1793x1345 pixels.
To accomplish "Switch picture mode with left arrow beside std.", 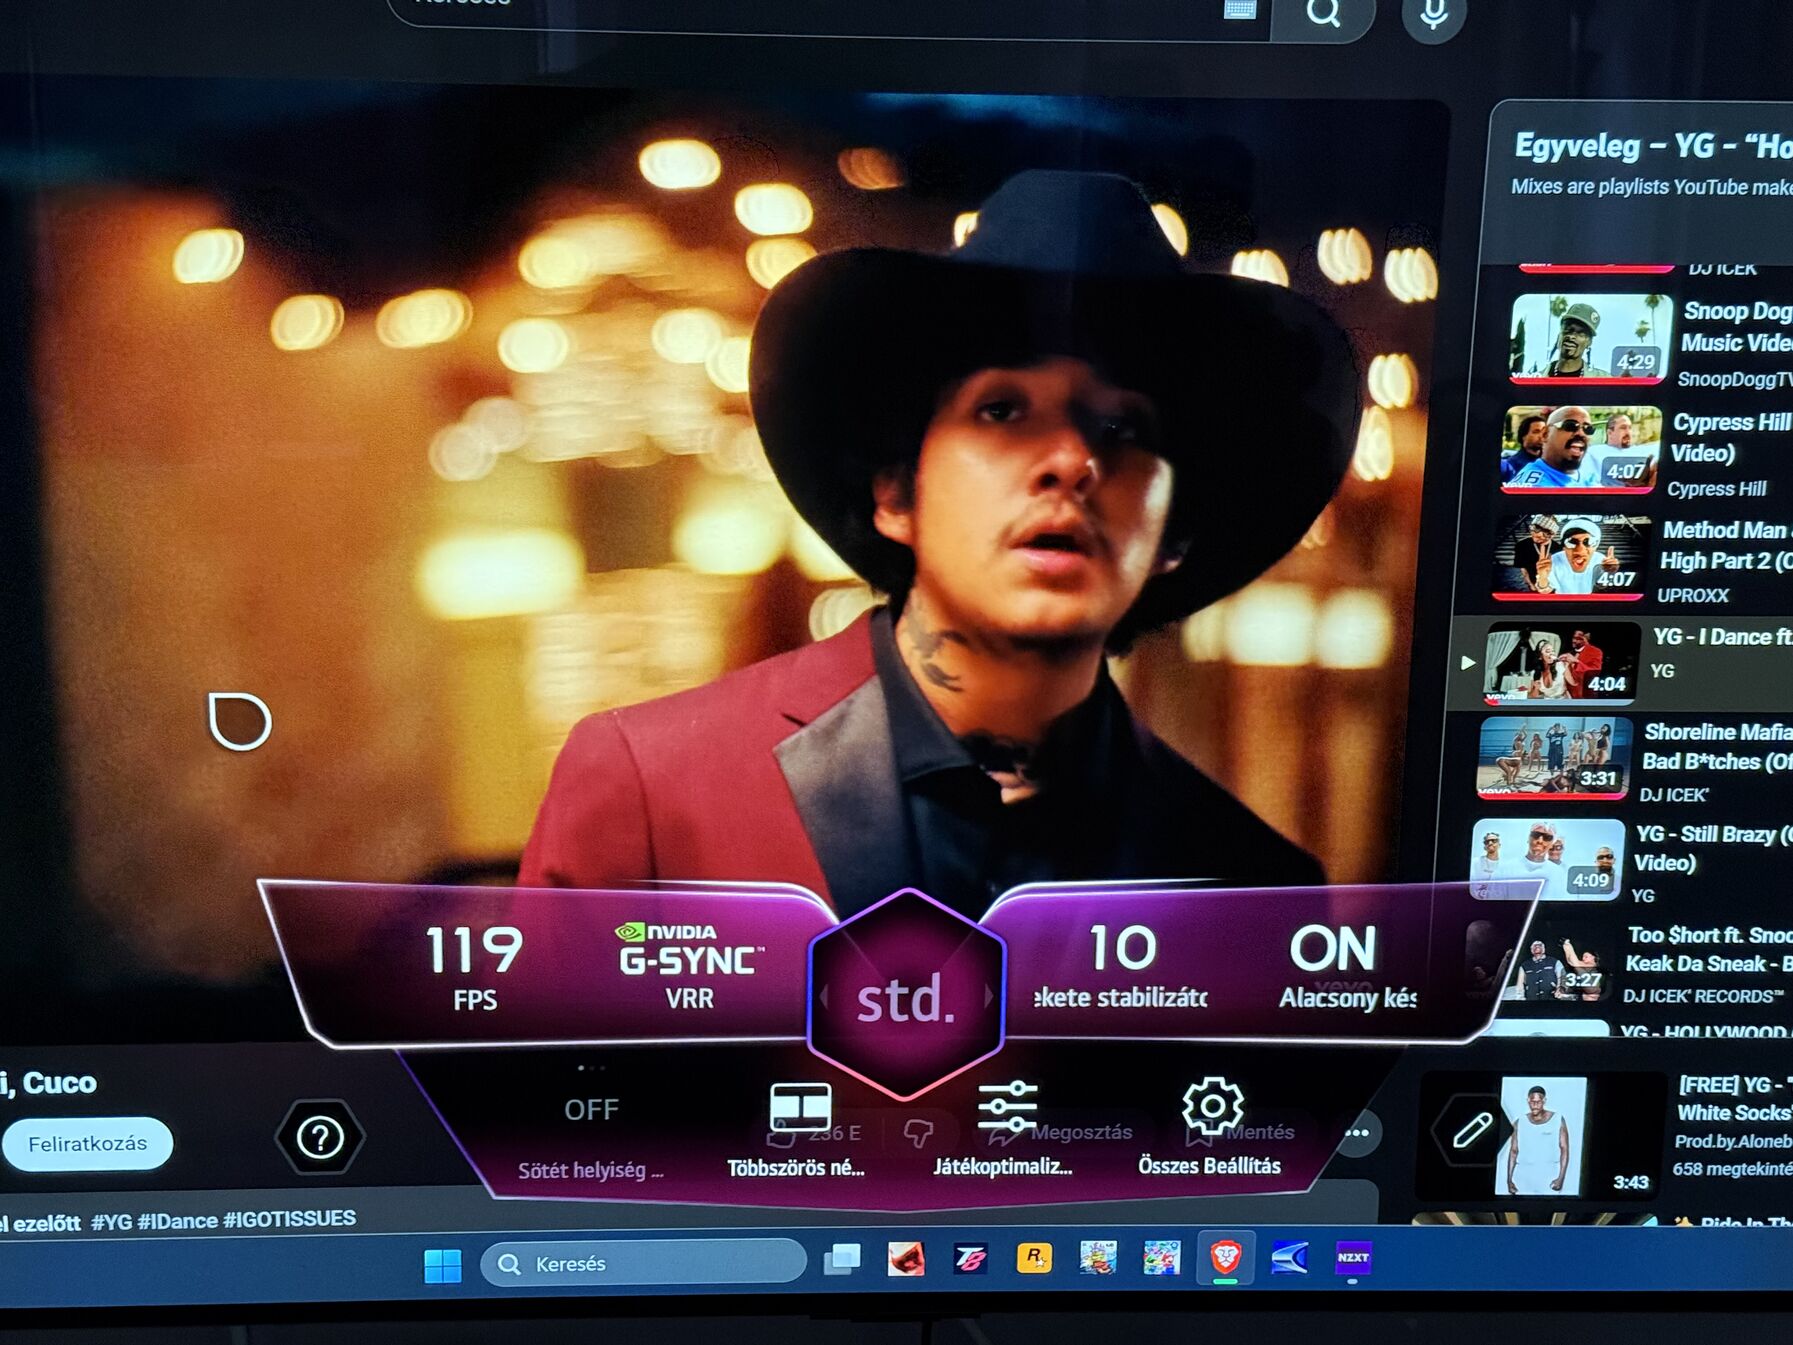I will tap(824, 995).
